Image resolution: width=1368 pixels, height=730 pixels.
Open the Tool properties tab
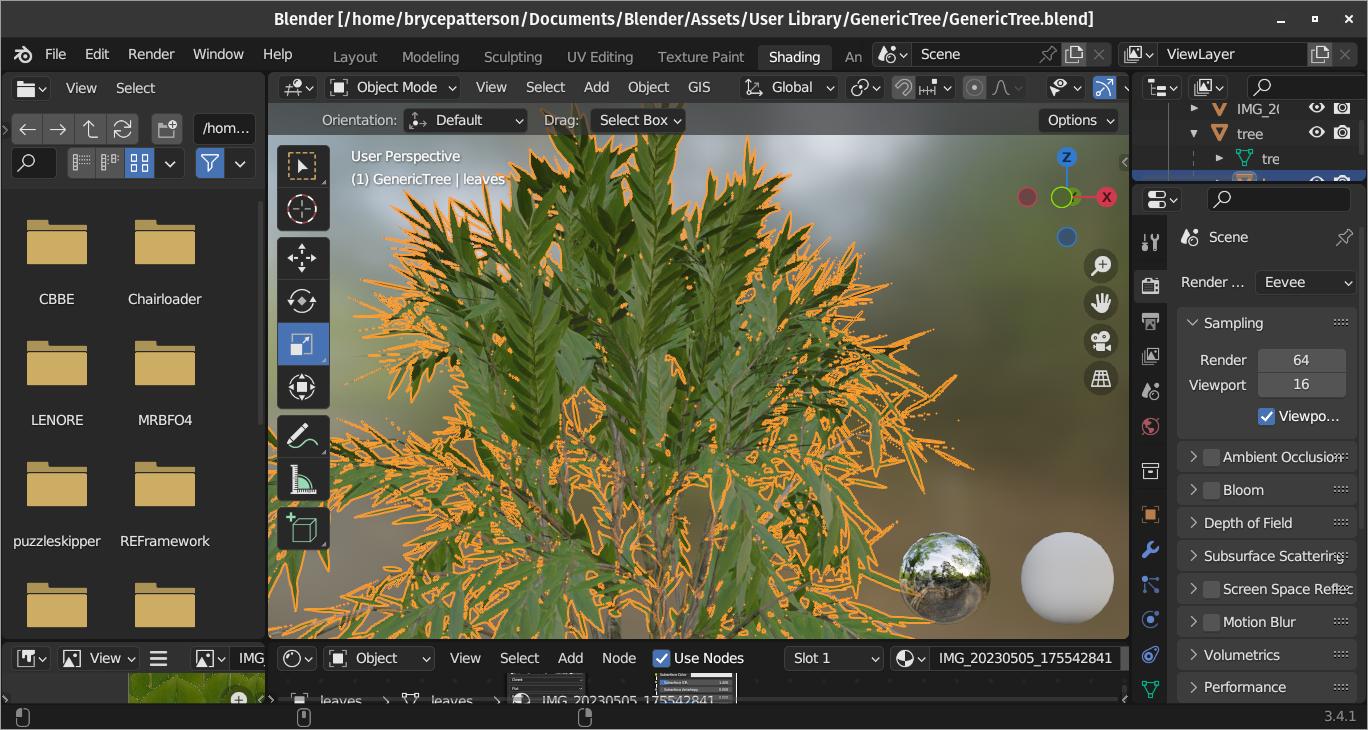coord(1150,241)
